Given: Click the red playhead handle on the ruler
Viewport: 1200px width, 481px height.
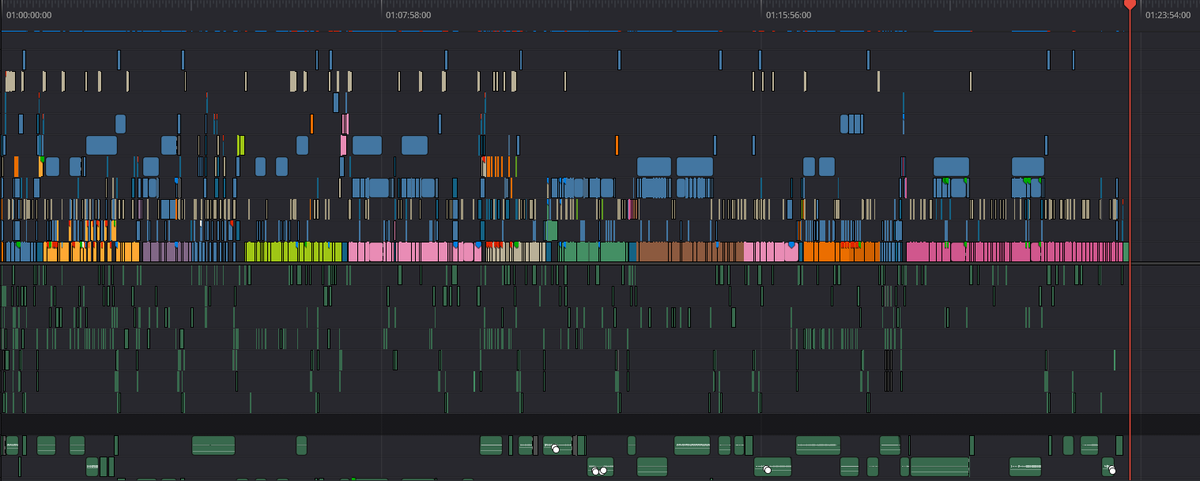Looking at the screenshot, I should pos(1129,5).
